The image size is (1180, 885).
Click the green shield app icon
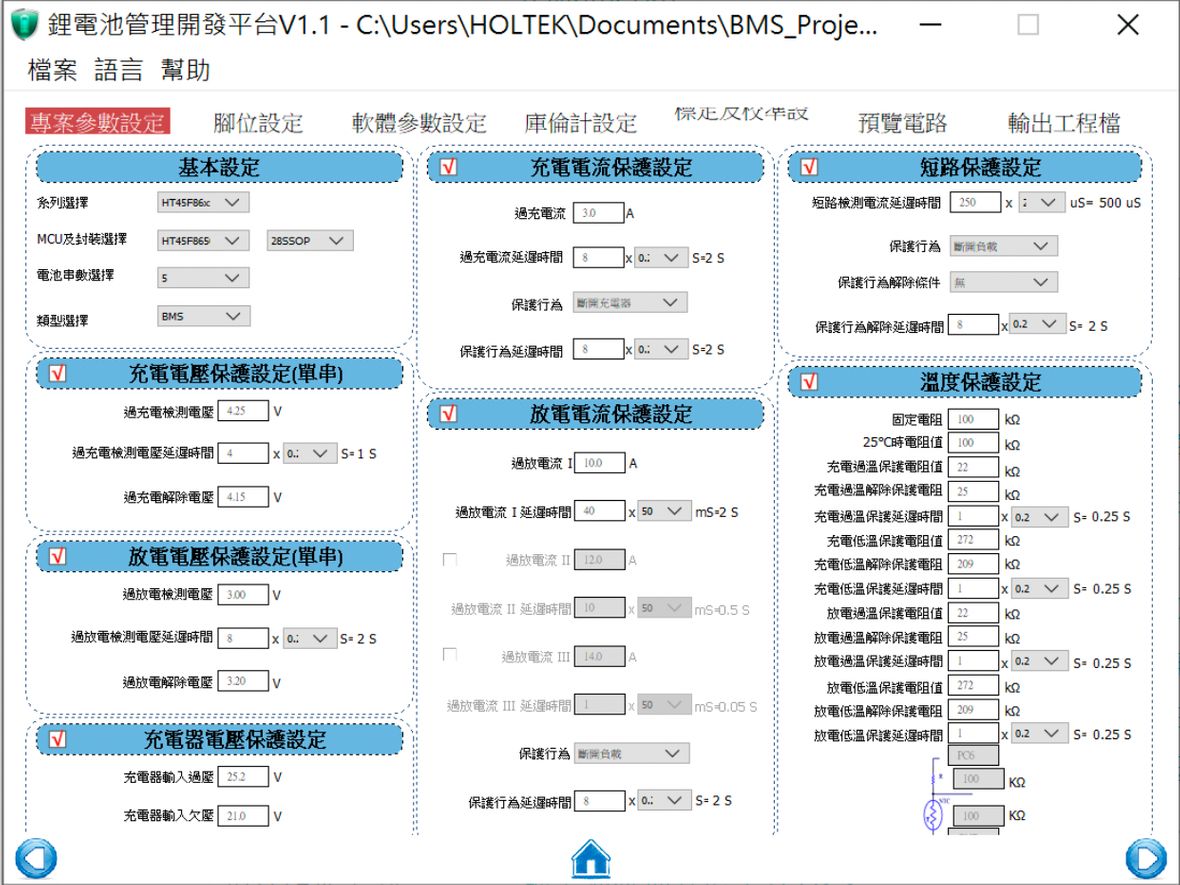pyautogui.click(x=25, y=24)
